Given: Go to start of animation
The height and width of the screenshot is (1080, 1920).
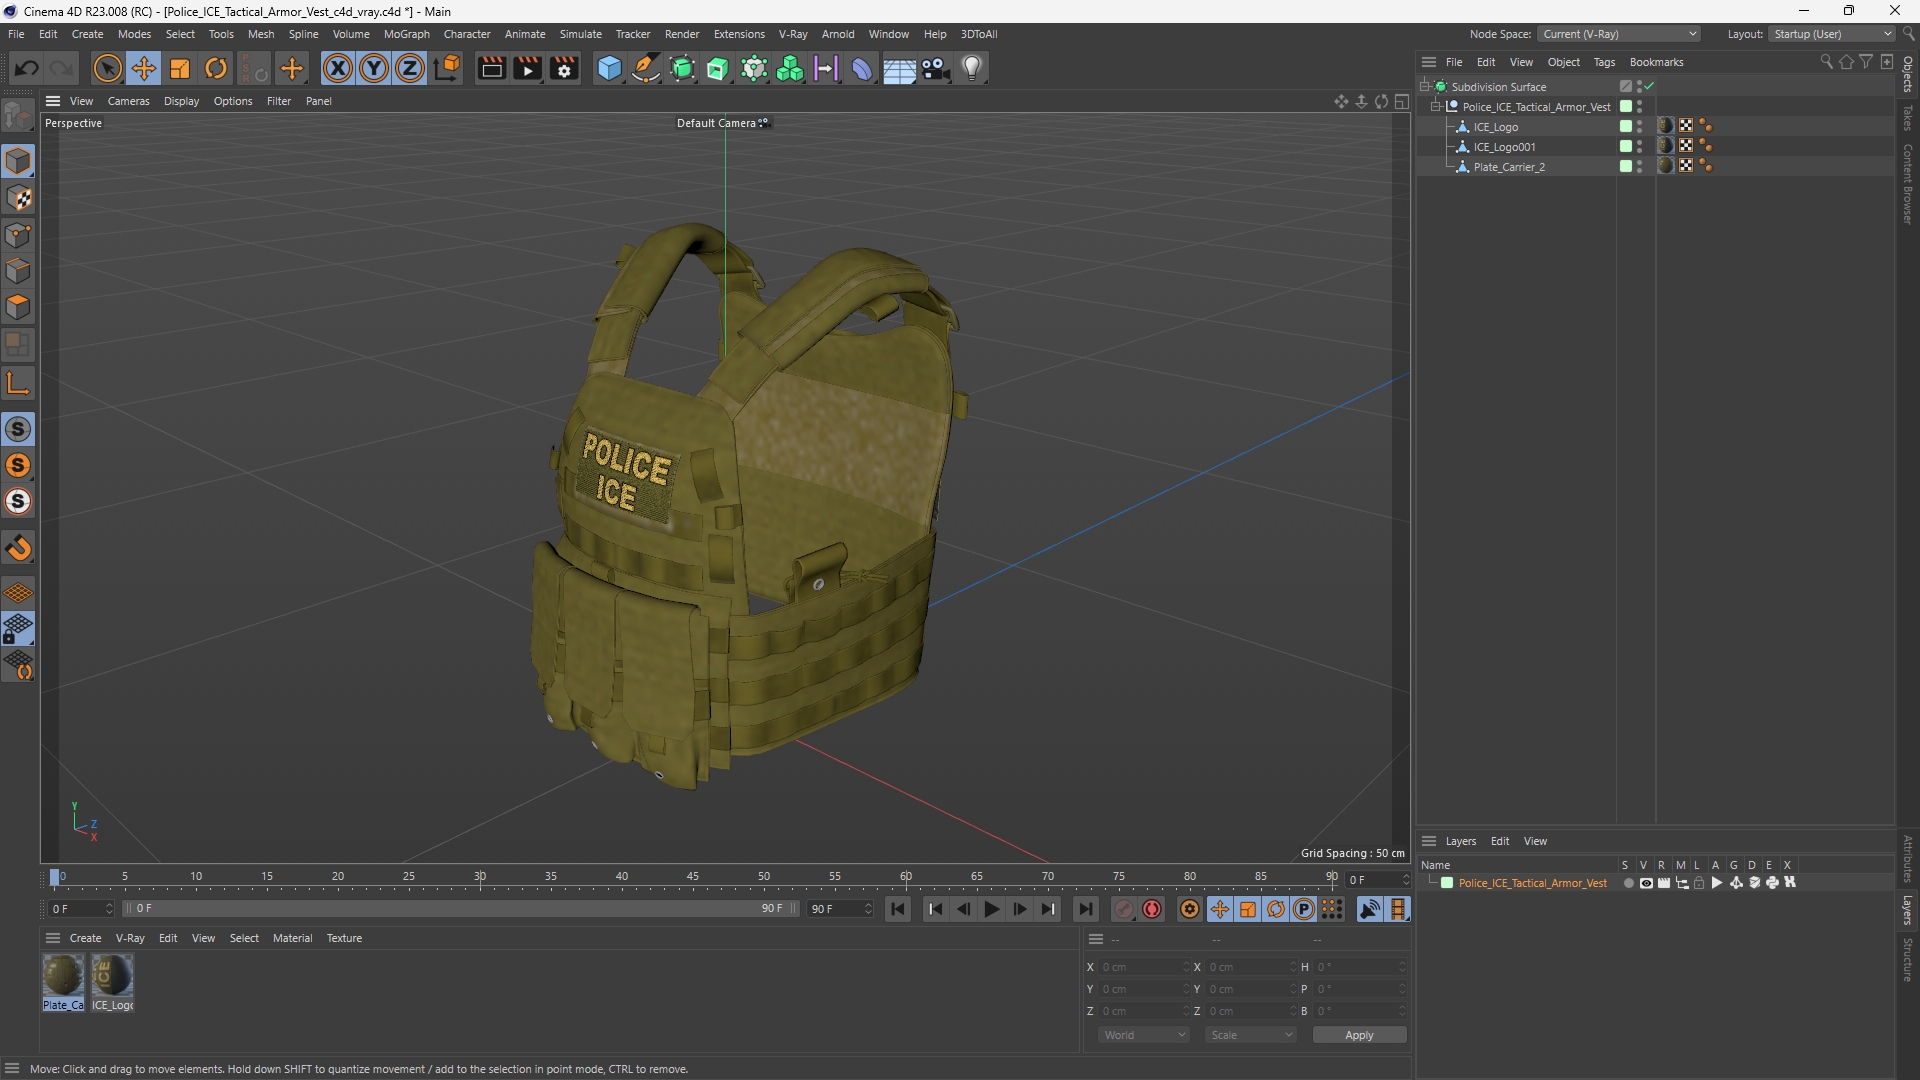Looking at the screenshot, I should point(898,909).
